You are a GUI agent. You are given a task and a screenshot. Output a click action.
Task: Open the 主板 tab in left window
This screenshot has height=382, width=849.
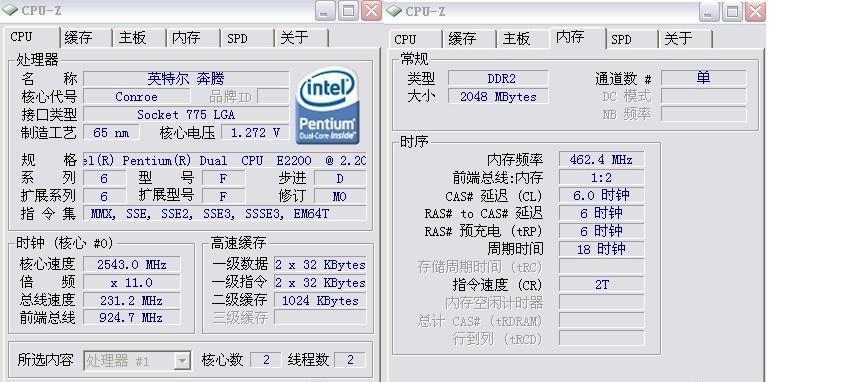(x=139, y=38)
